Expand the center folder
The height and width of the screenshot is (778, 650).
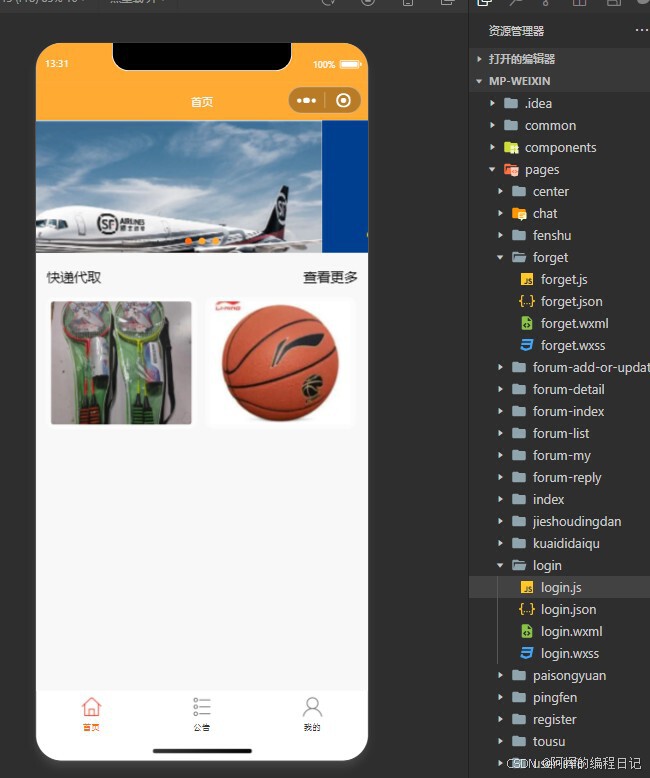coord(559,191)
